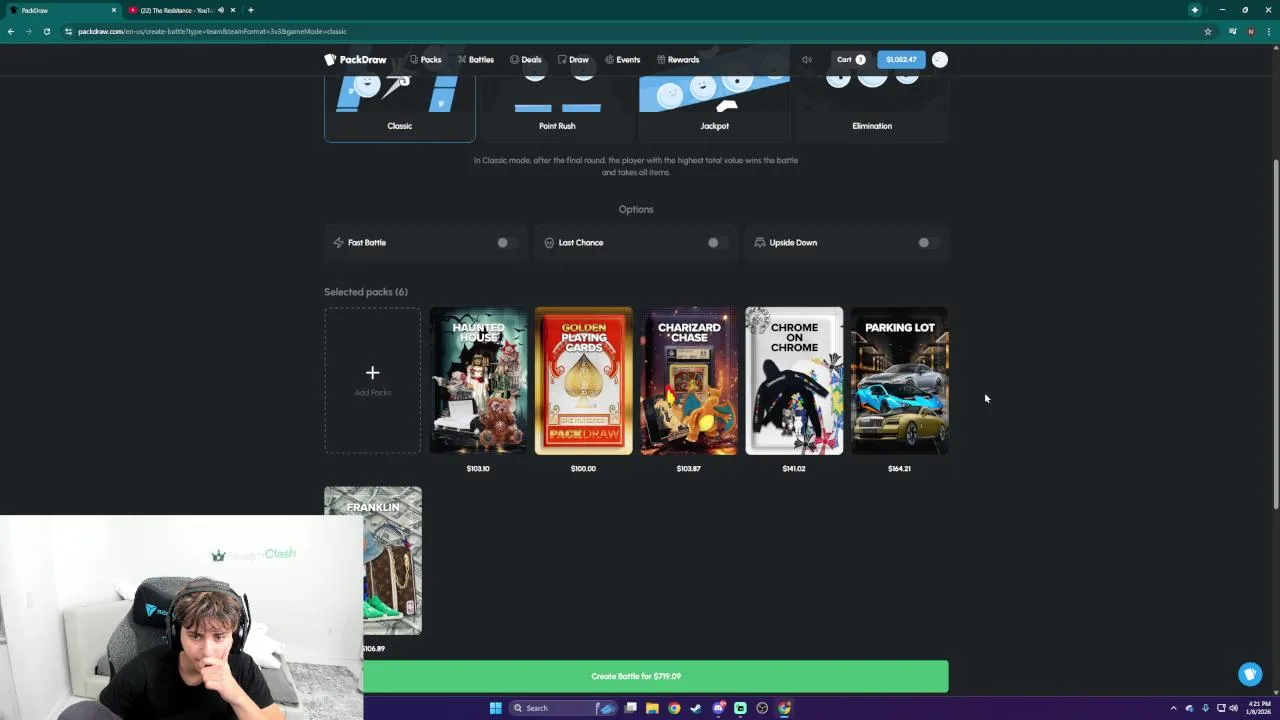Image resolution: width=1280 pixels, height=720 pixels.
Task: Click the Upside Down icon
Action: (x=759, y=242)
